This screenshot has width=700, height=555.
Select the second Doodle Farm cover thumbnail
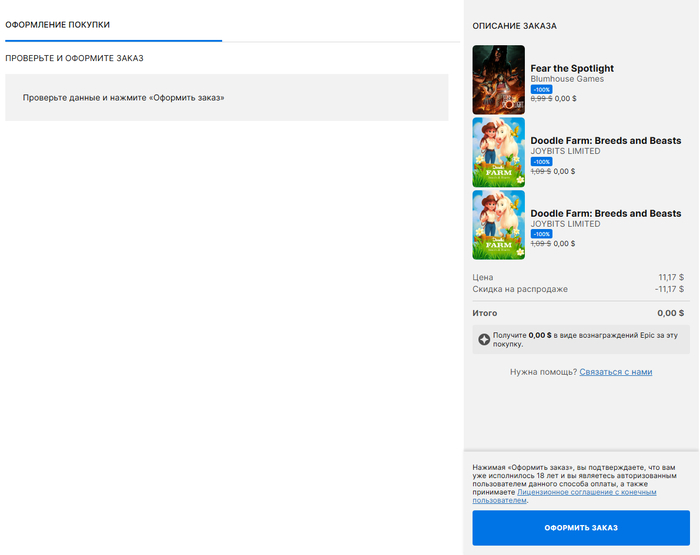[x=498, y=225]
